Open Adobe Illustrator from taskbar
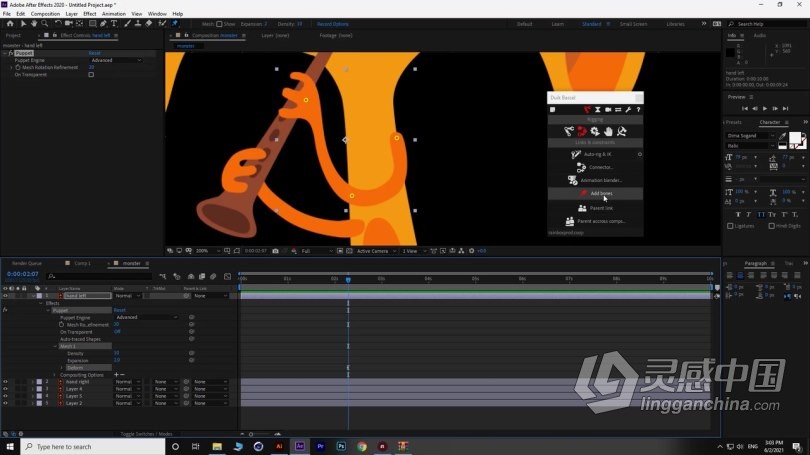 pos(279,446)
